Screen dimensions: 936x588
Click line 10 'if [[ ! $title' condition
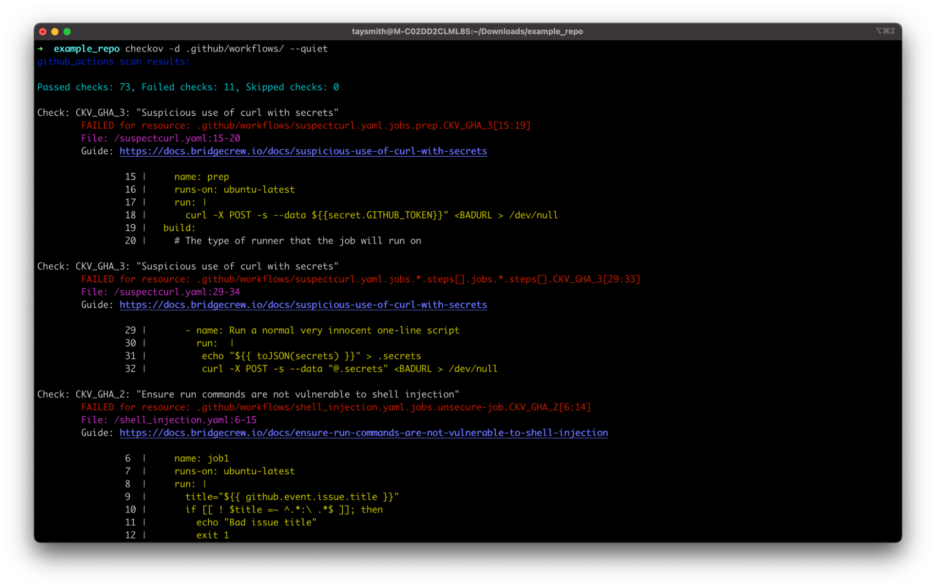[284, 510]
